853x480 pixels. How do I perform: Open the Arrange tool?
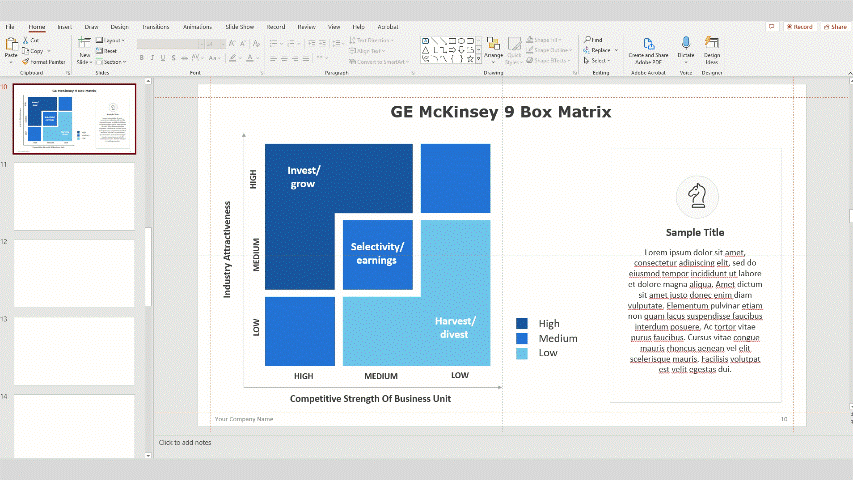(493, 48)
